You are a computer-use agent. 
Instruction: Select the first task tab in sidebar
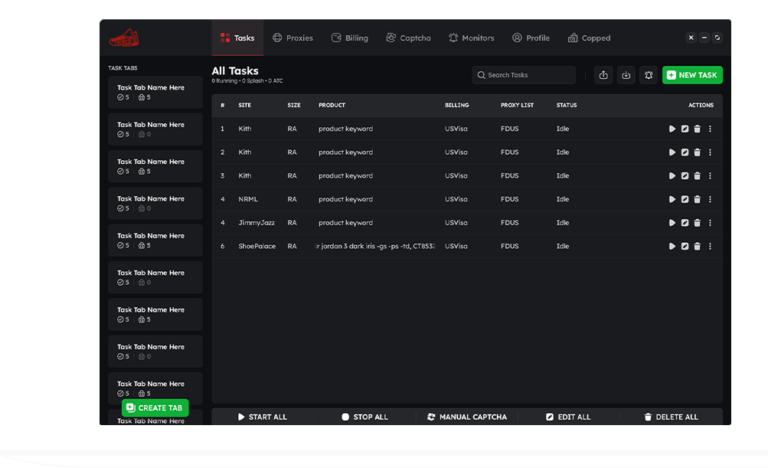click(155, 92)
